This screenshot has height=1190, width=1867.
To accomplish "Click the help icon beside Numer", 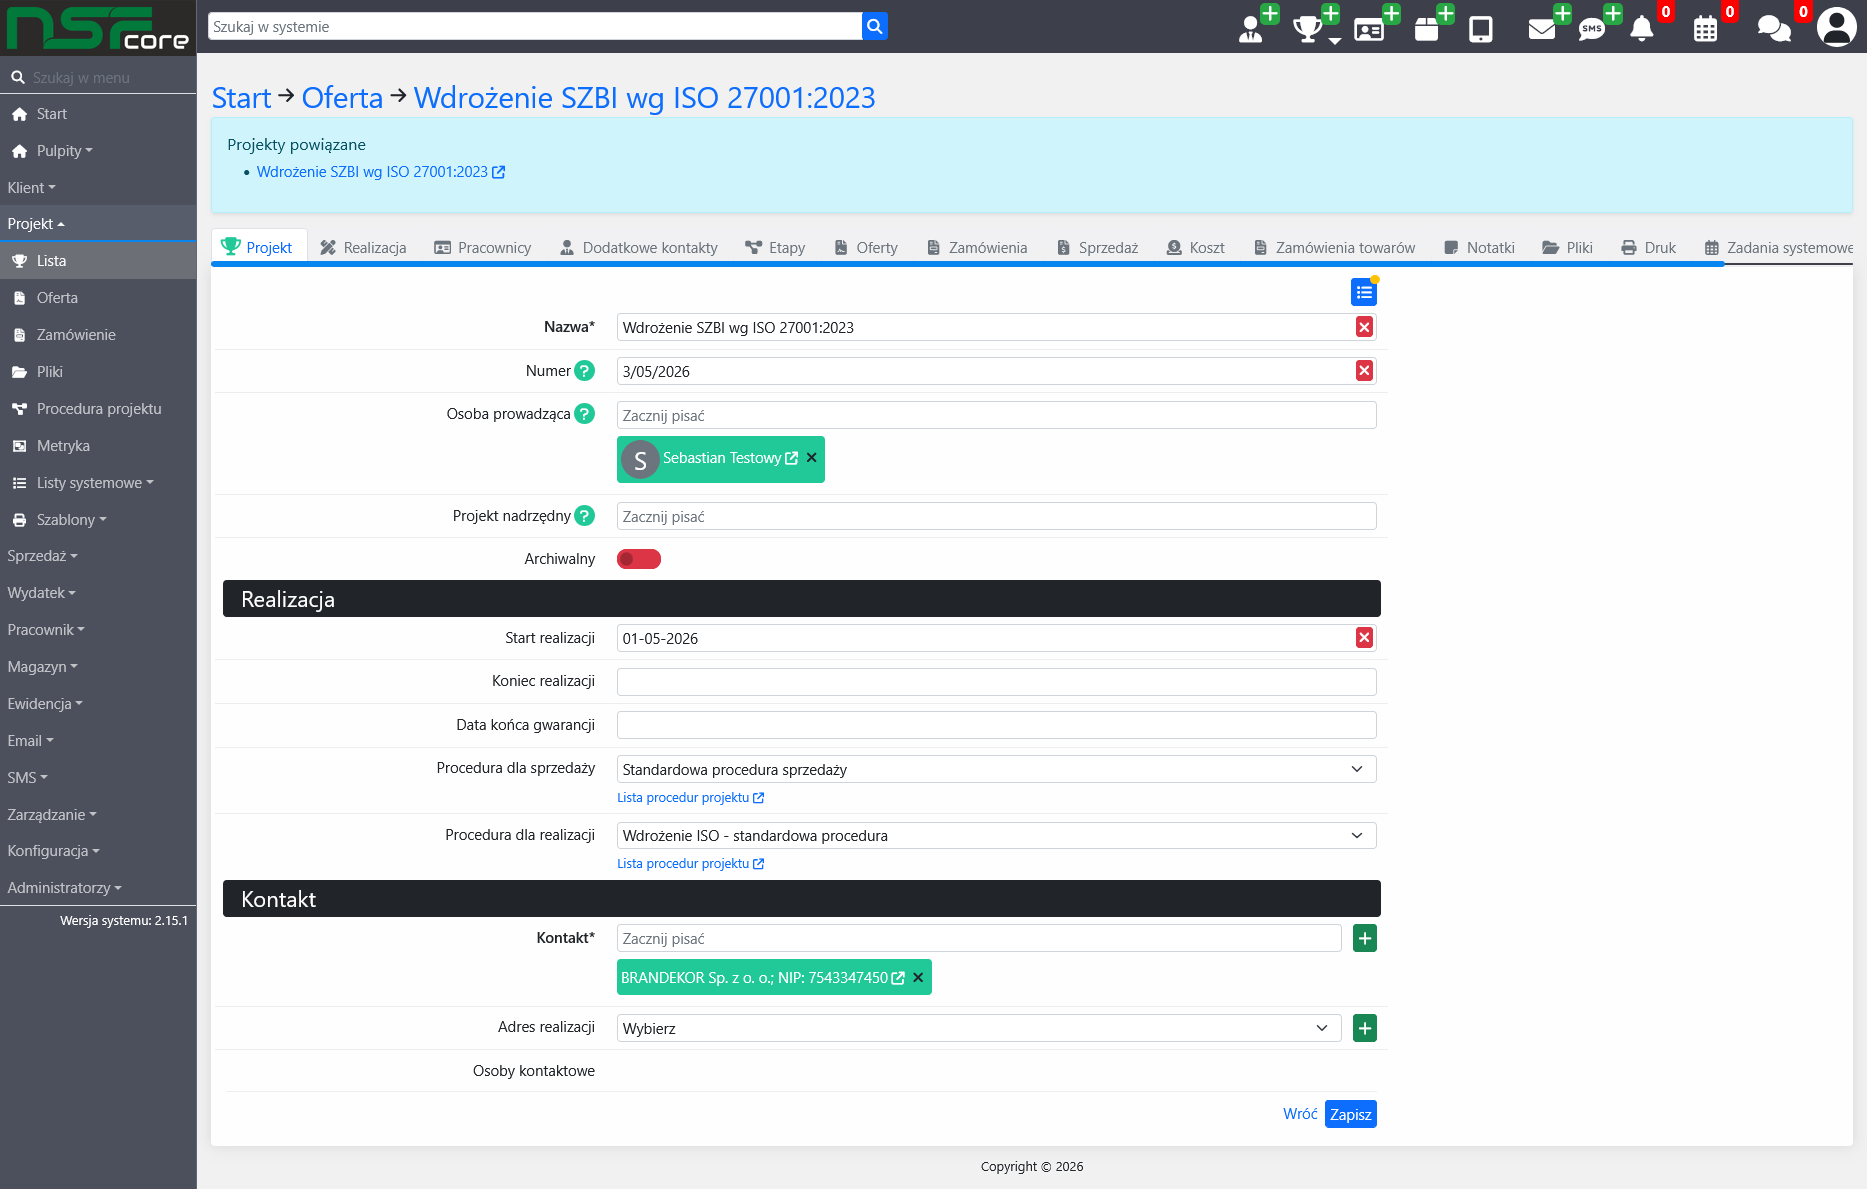I will point(585,371).
